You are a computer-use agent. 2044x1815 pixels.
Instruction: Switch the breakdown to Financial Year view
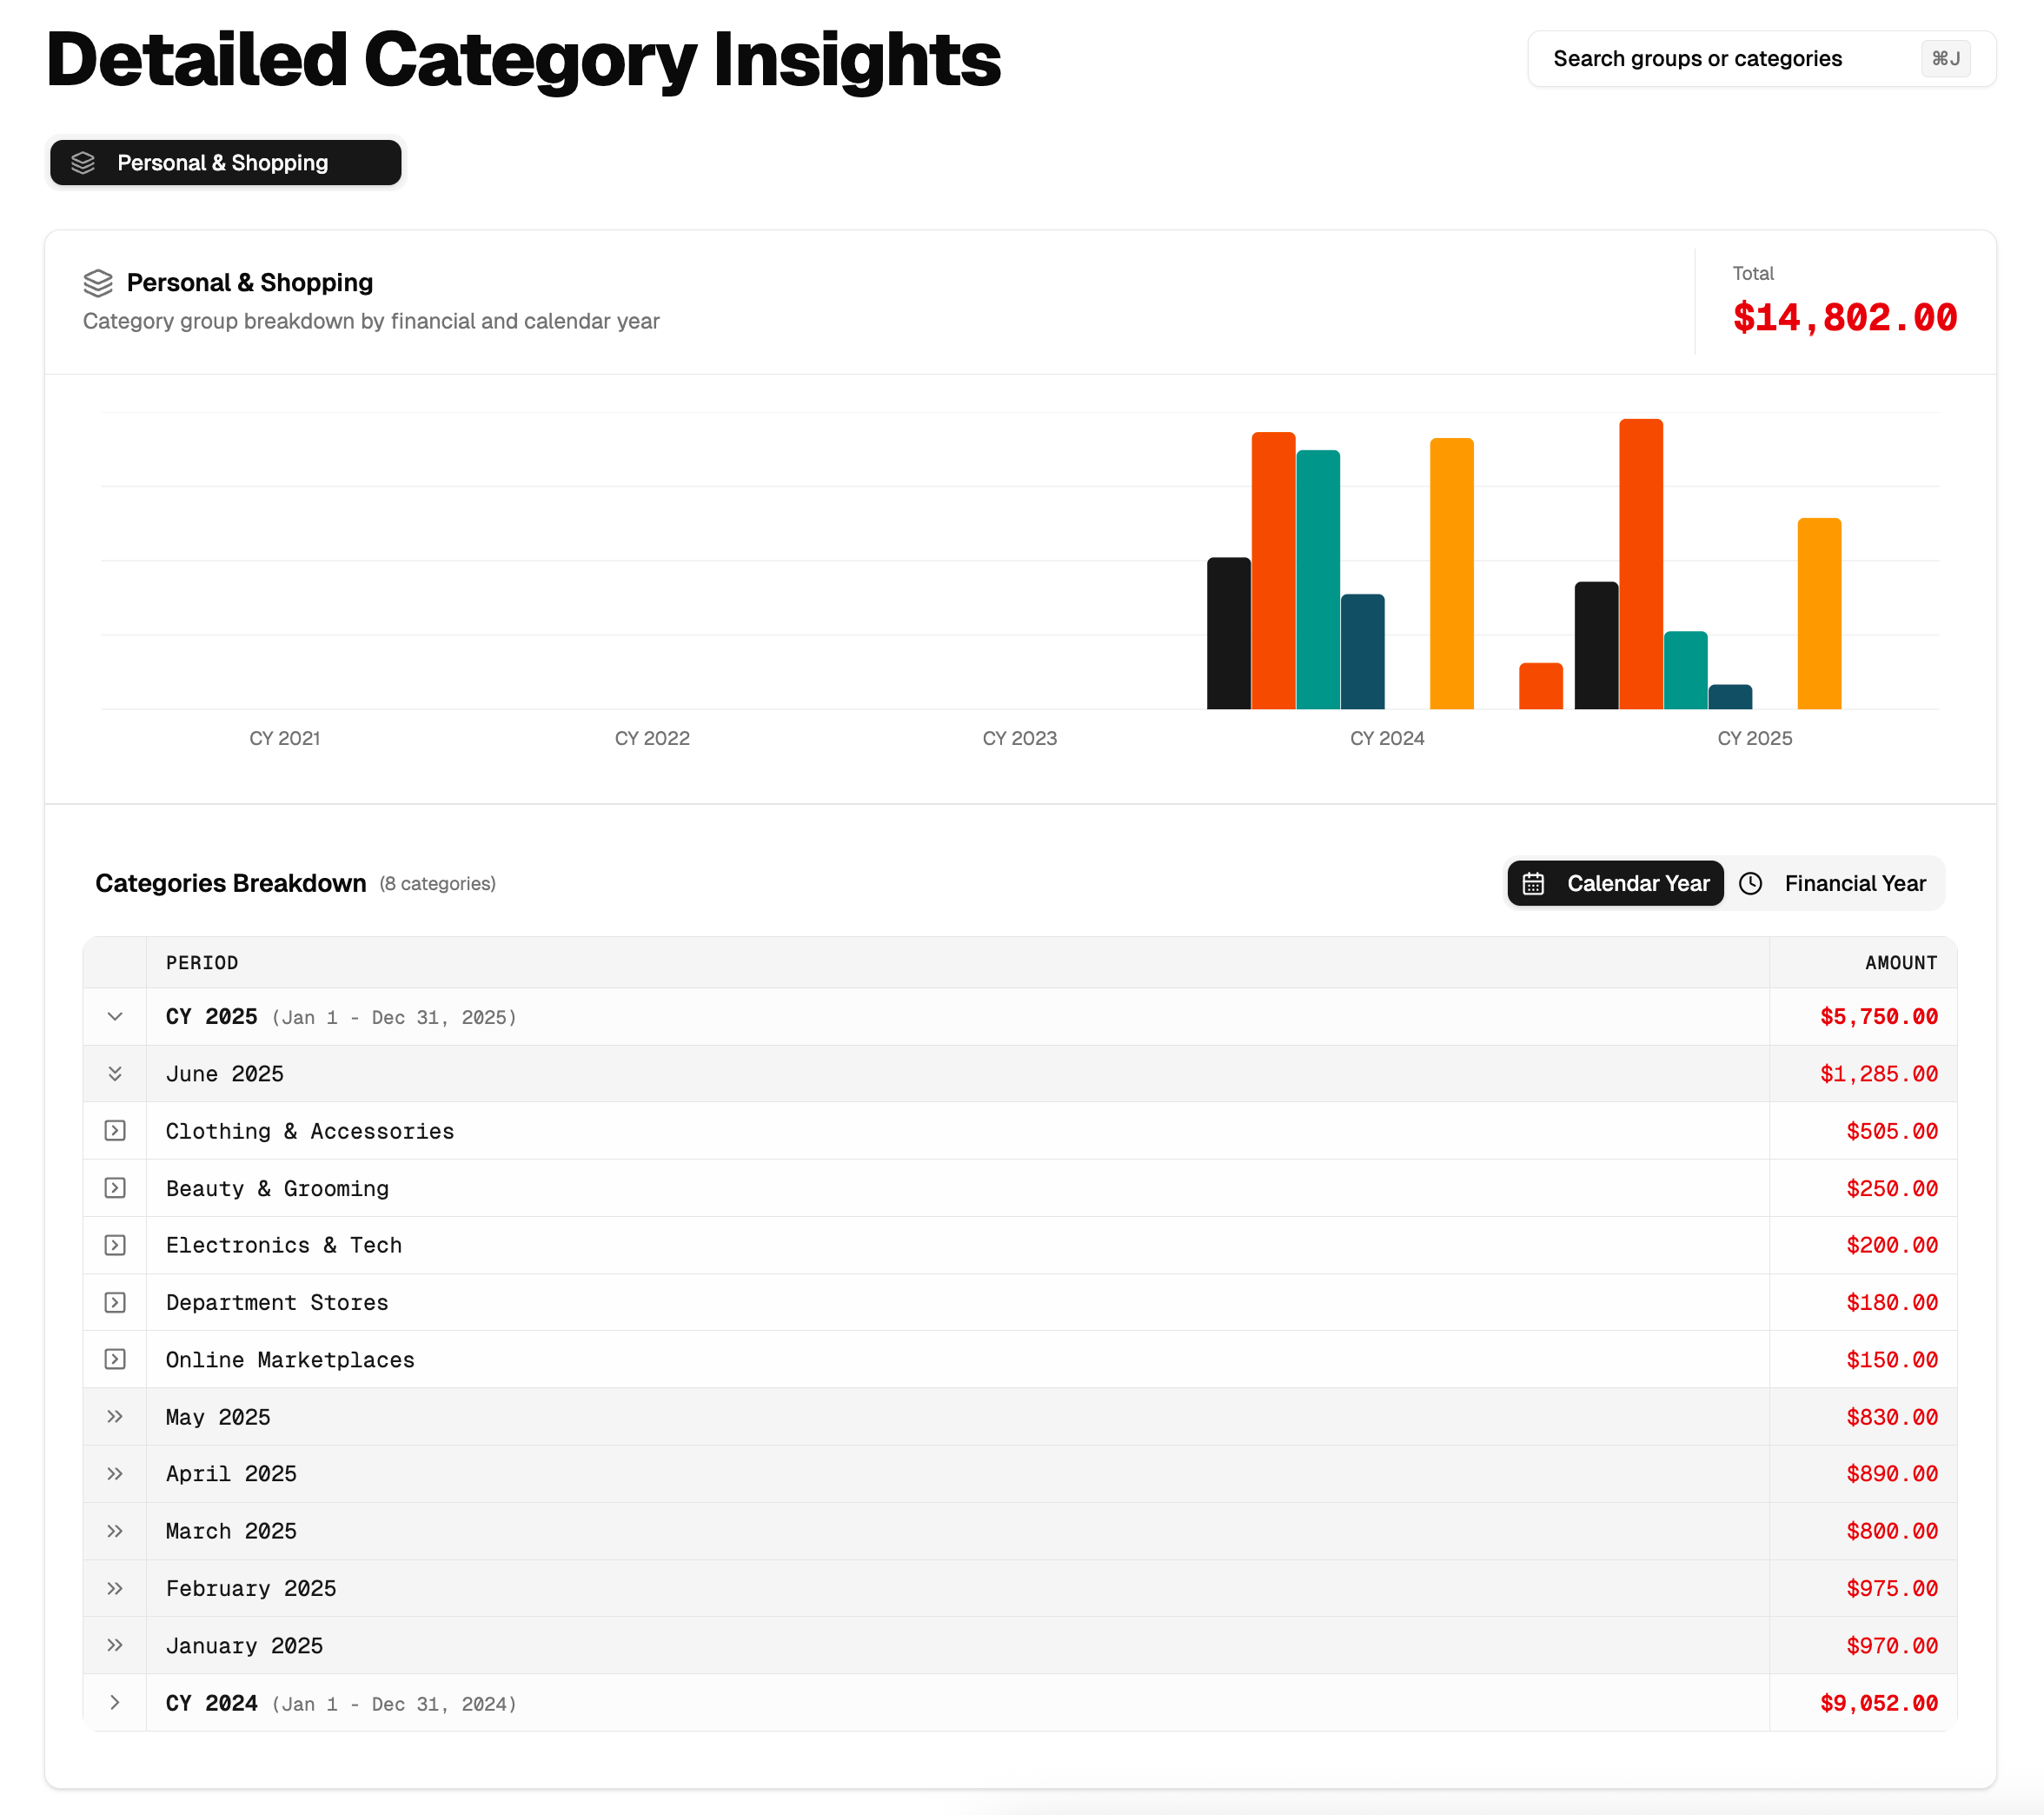1854,883
